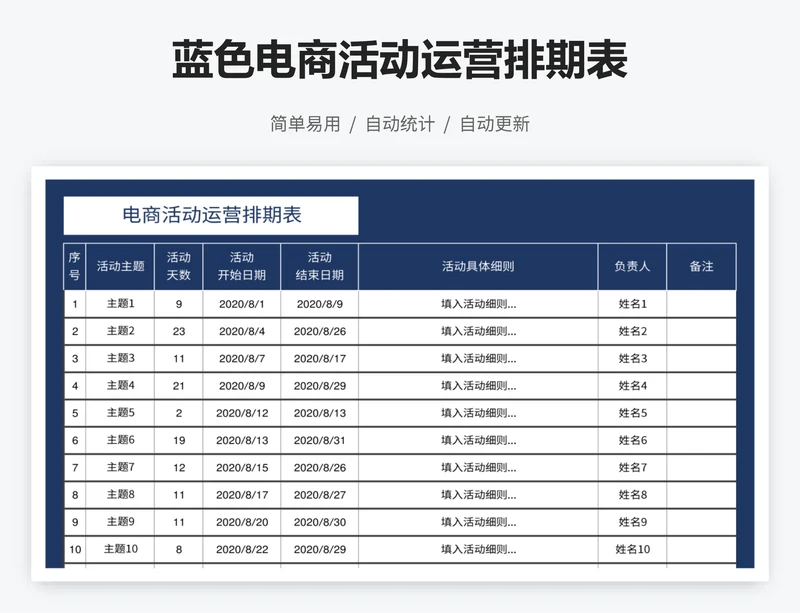Click the days value 19 for 主题6
The height and width of the screenshot is (613, 800).
click(179, 440)
